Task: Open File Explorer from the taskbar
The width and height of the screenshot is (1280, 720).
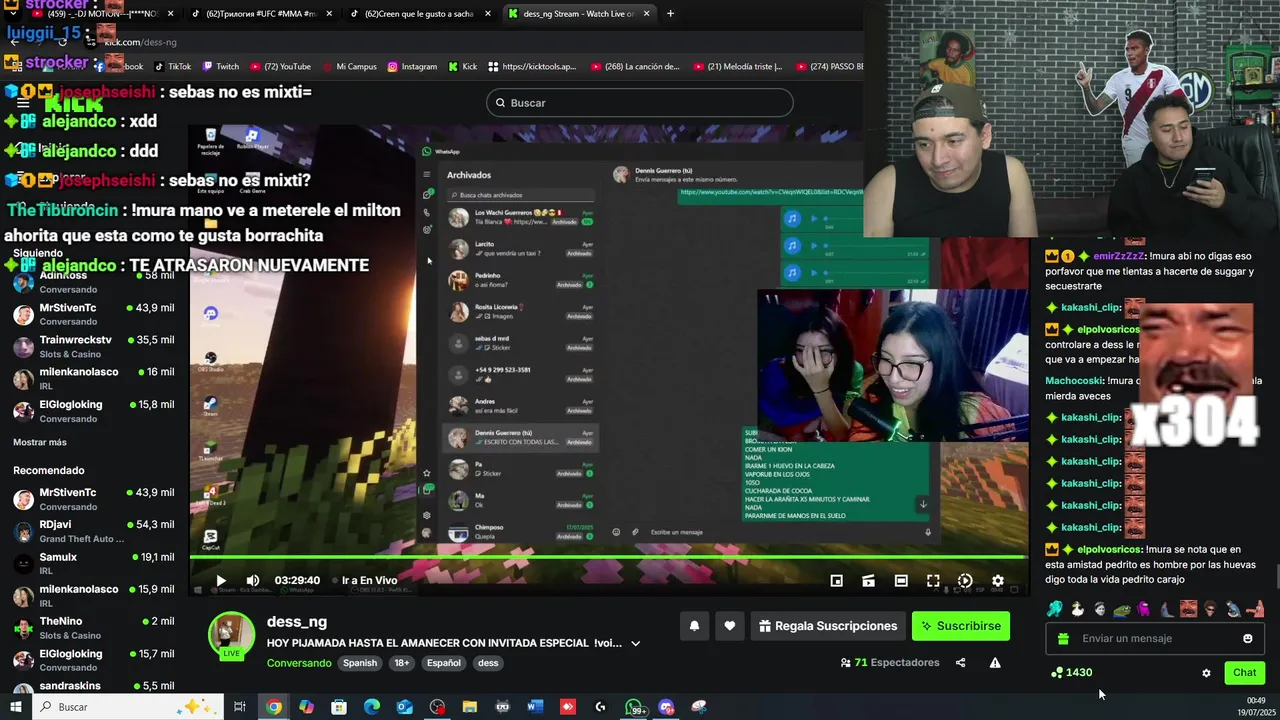Action: coord(469,707)
